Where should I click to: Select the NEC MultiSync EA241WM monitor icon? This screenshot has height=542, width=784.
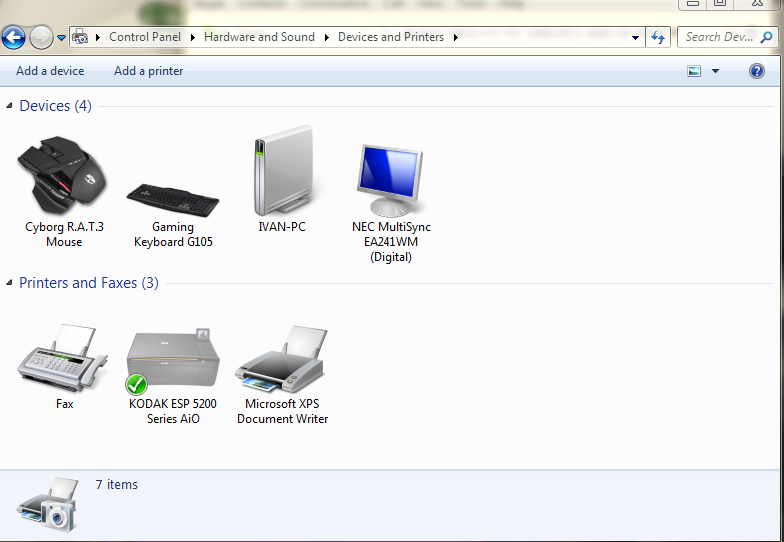pos(390,180)
